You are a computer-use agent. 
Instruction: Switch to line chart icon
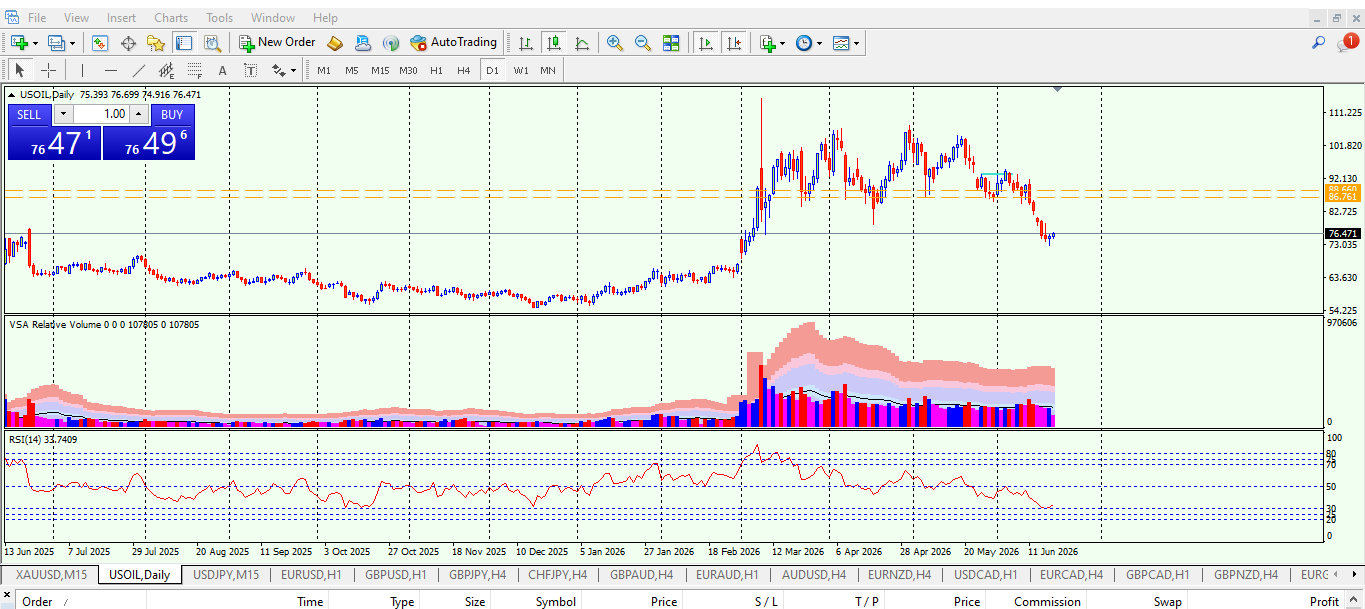pos(582,43)
